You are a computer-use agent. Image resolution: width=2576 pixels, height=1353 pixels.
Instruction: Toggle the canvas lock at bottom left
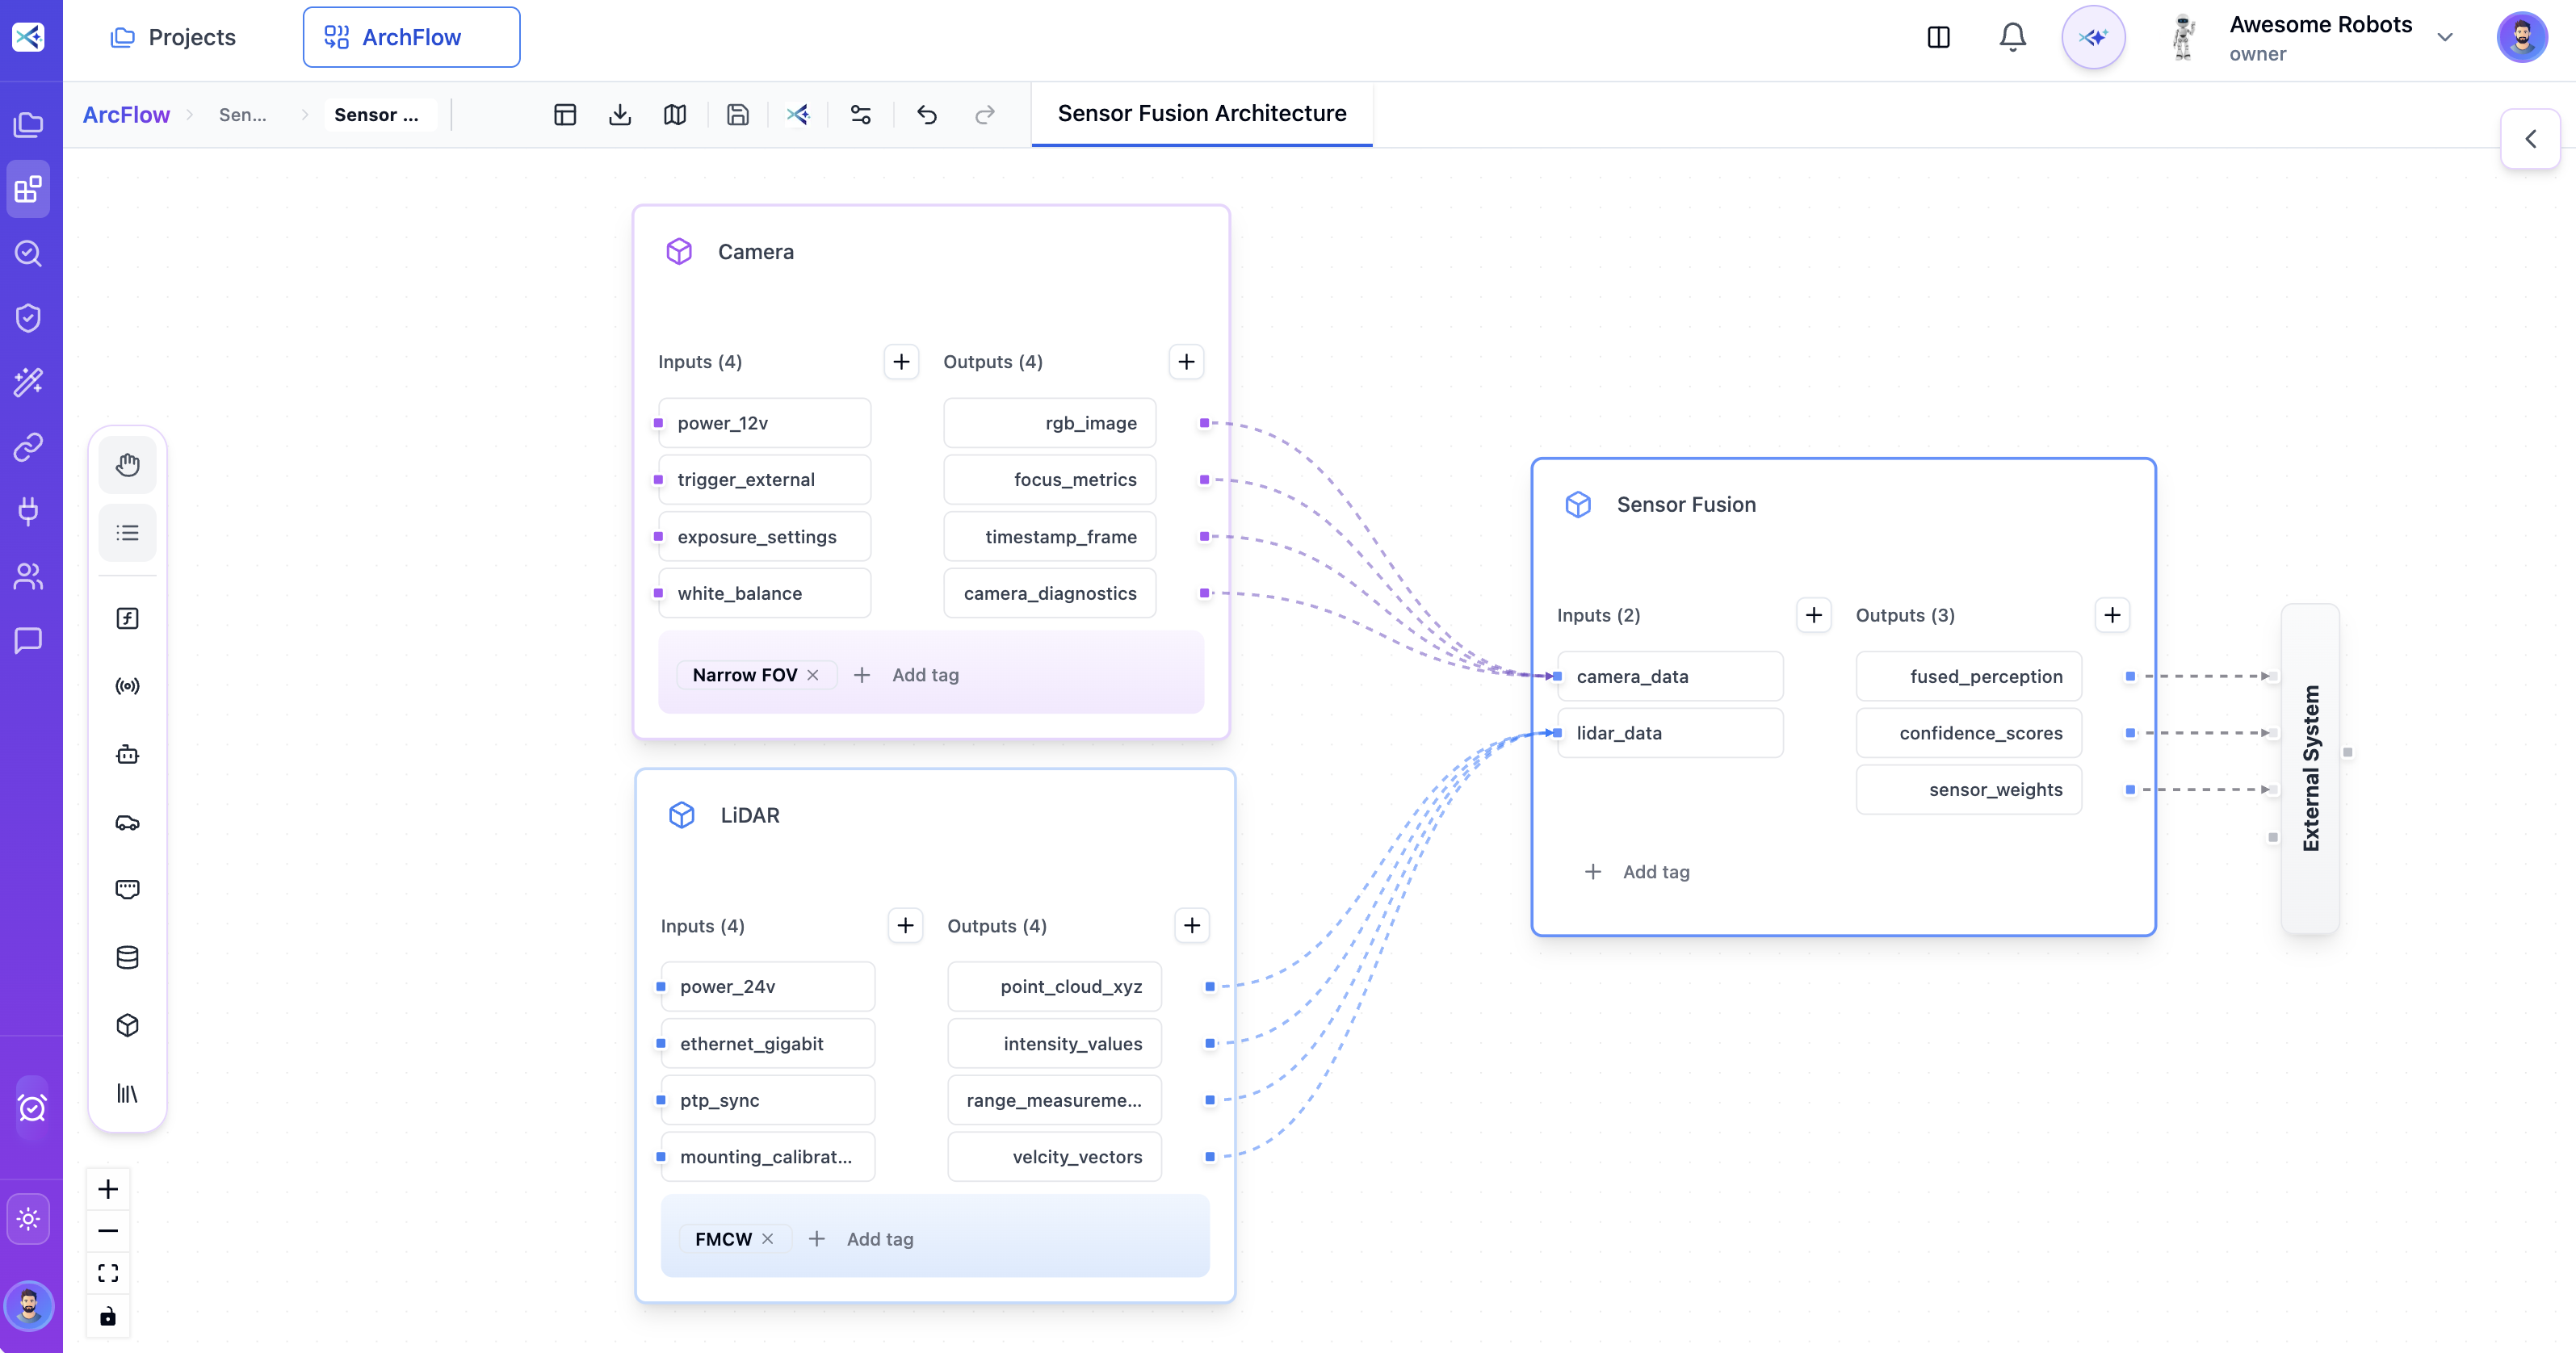108,1316
